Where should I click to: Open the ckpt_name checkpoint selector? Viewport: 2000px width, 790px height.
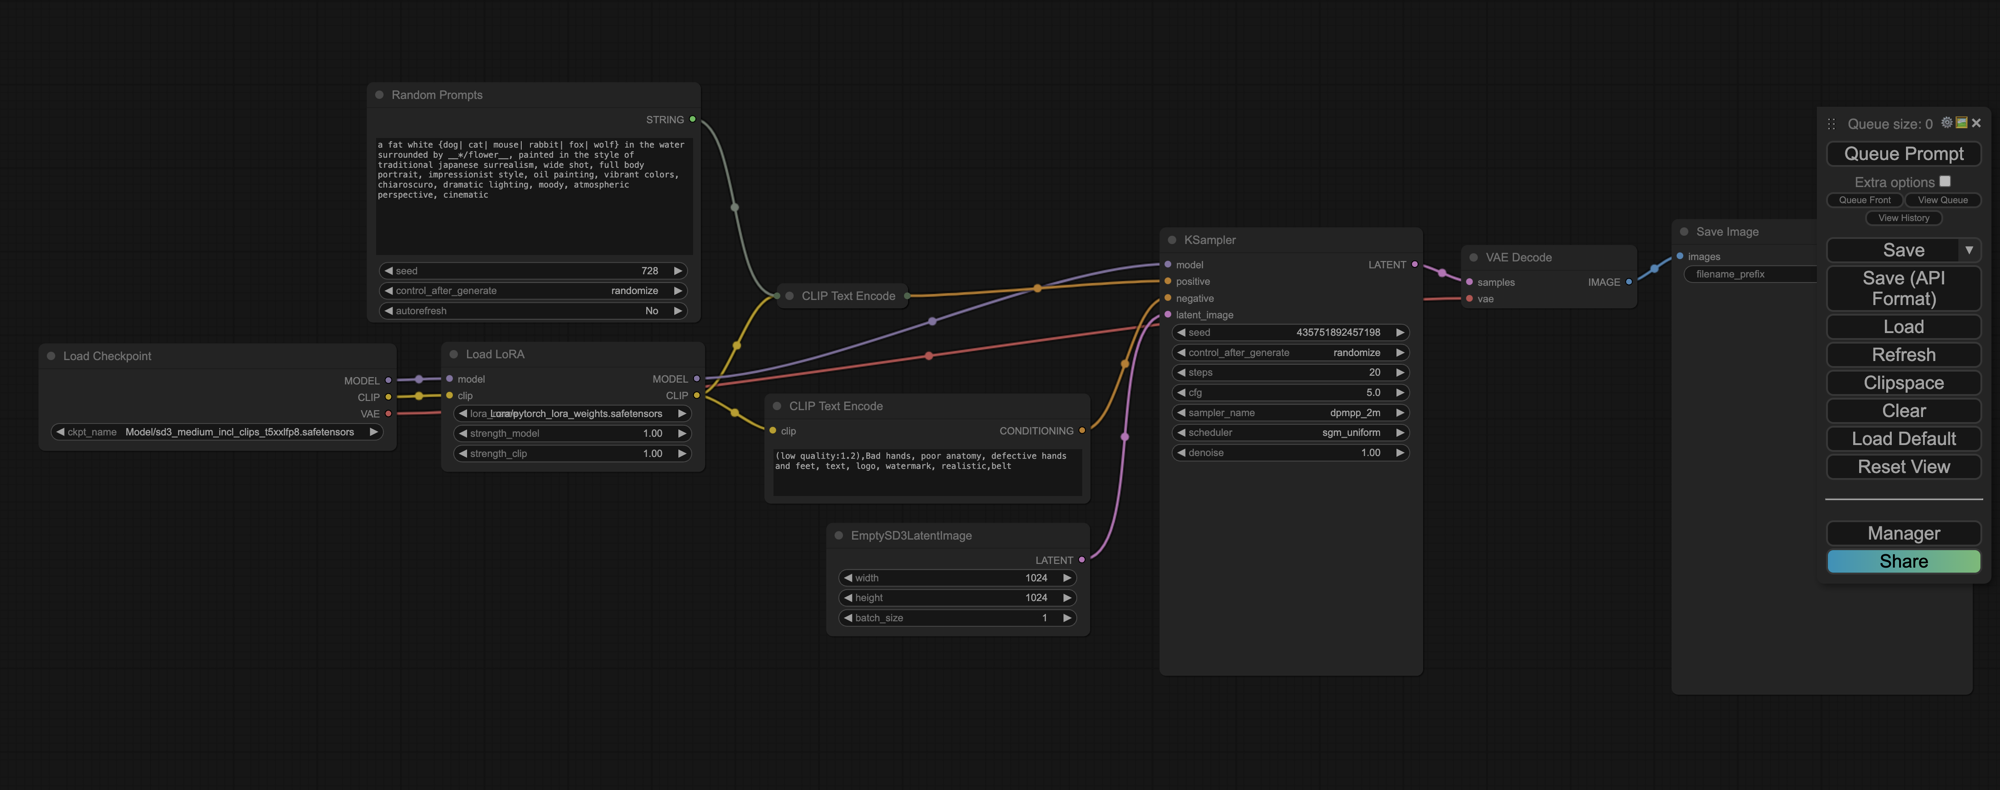tap(217, 432)
